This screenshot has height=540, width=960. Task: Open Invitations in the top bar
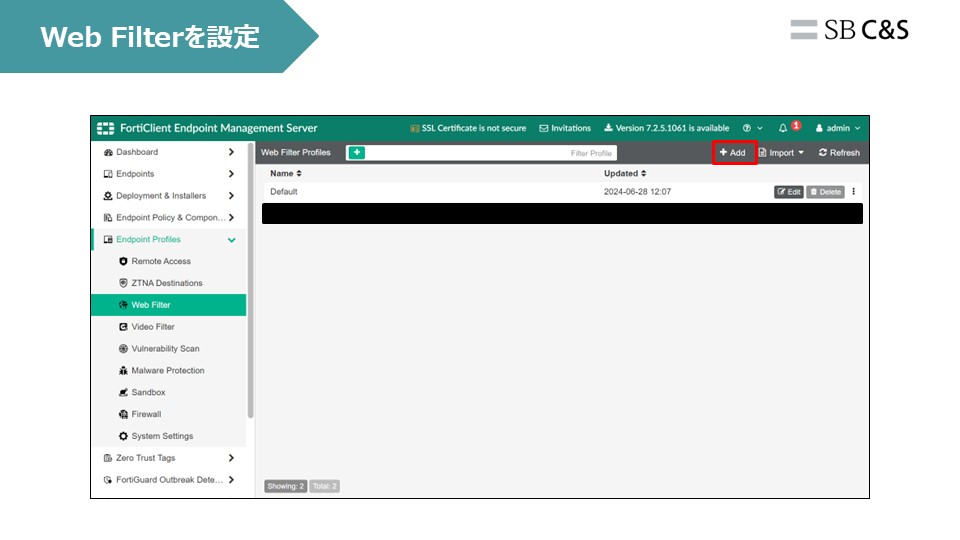click(x=565, y=128)
